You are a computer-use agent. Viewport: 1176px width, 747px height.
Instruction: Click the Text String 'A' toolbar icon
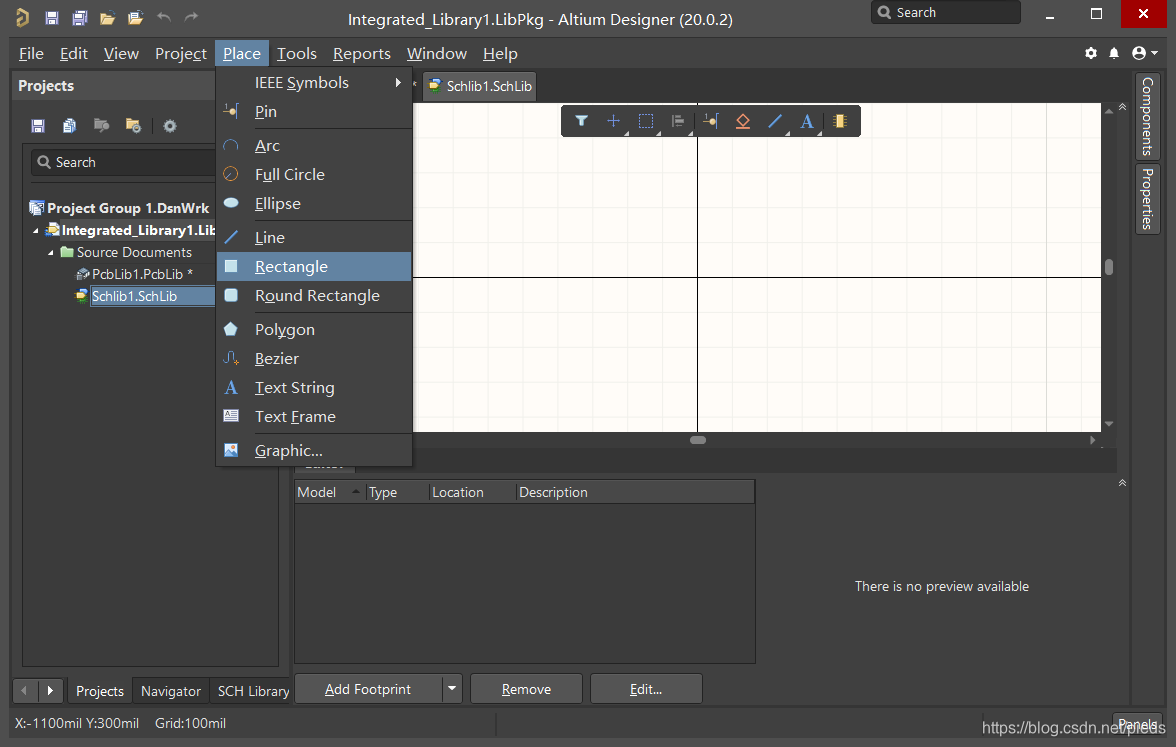pyautogui.click(x=807, y=121)
